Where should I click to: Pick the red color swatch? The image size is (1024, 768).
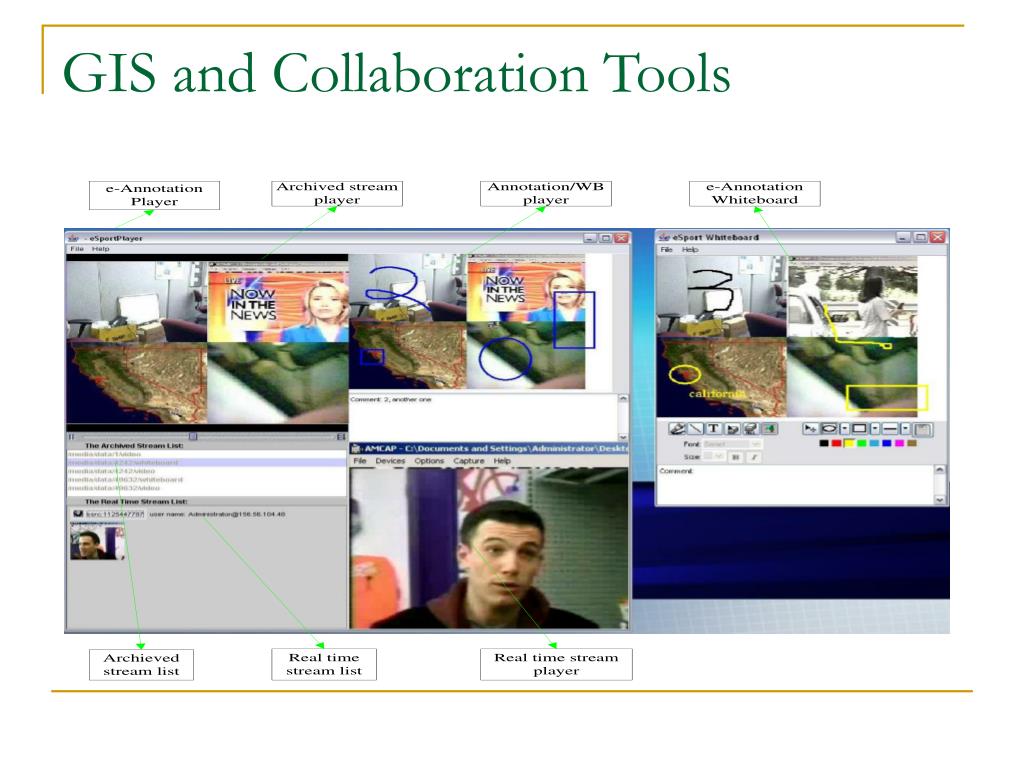tap(837, 443)
